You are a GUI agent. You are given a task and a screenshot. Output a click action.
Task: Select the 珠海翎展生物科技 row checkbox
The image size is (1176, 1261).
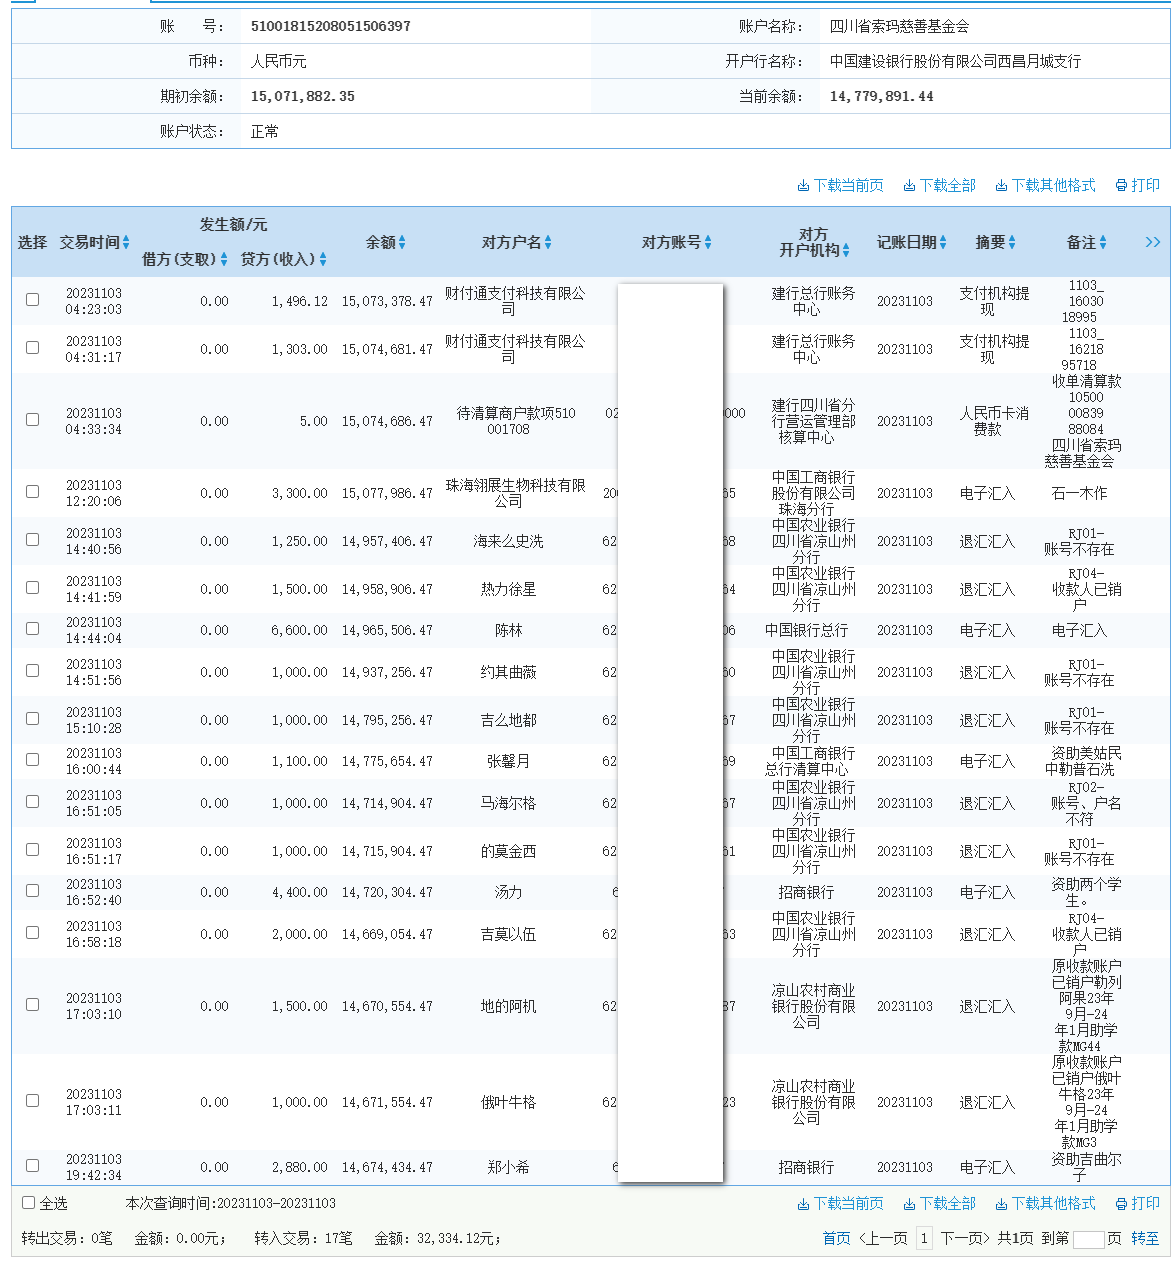33,491
